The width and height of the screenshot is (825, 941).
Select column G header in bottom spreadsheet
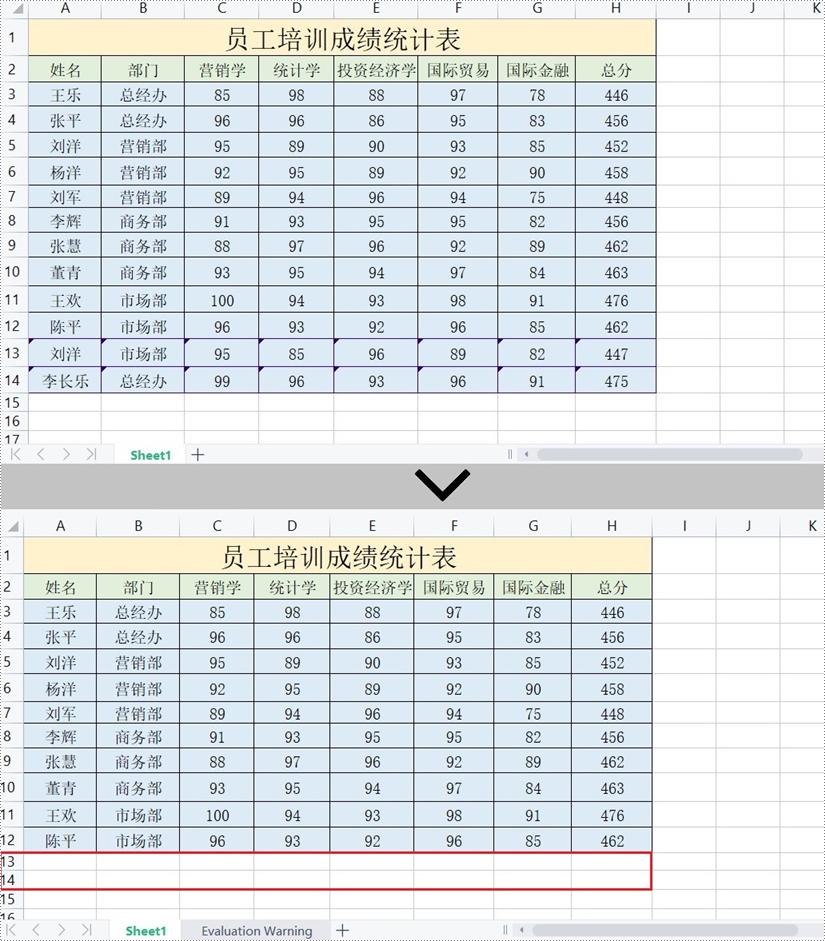coord(533,526)
